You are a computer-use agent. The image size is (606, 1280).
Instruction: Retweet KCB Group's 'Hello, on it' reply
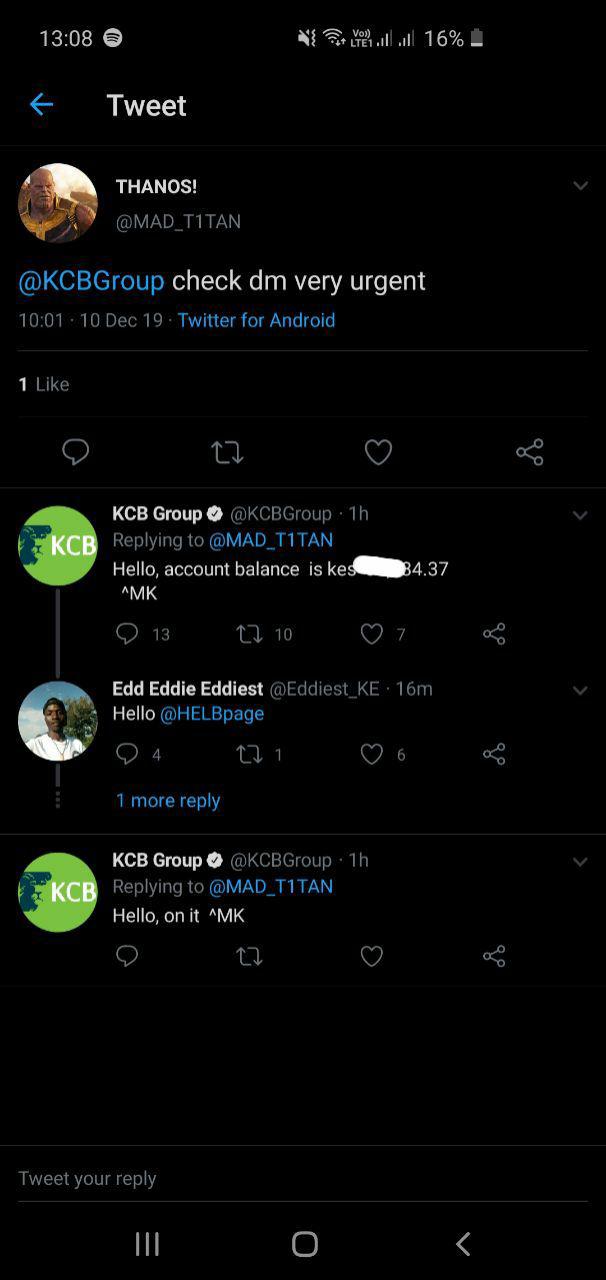pyautogui.click(x=249, y=957)
